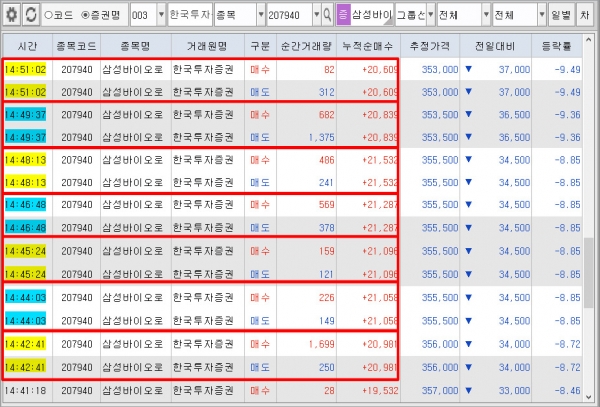Click the volume value 250
600x407 pixels.
coord(326,367)
